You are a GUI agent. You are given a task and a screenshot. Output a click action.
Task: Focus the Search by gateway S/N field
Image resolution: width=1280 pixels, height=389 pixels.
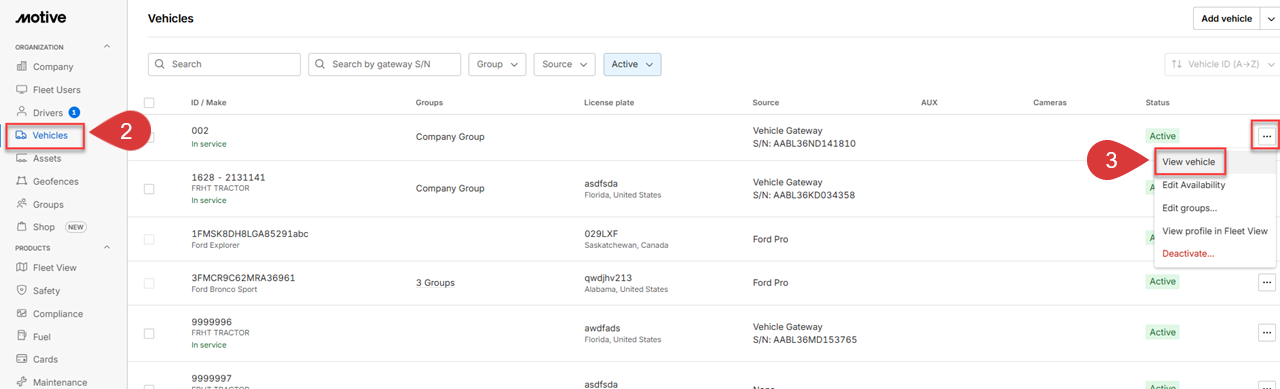[384, 64]
